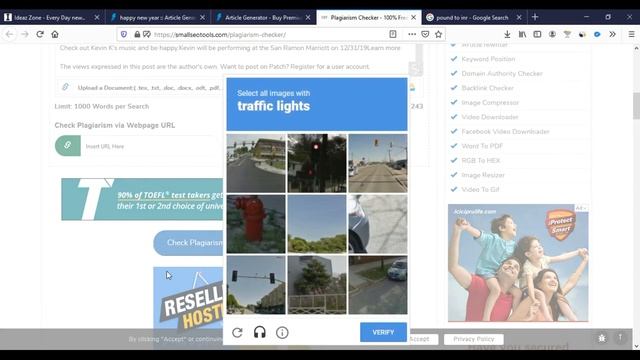Open Word To PDF link

click(x=482, y=146)
